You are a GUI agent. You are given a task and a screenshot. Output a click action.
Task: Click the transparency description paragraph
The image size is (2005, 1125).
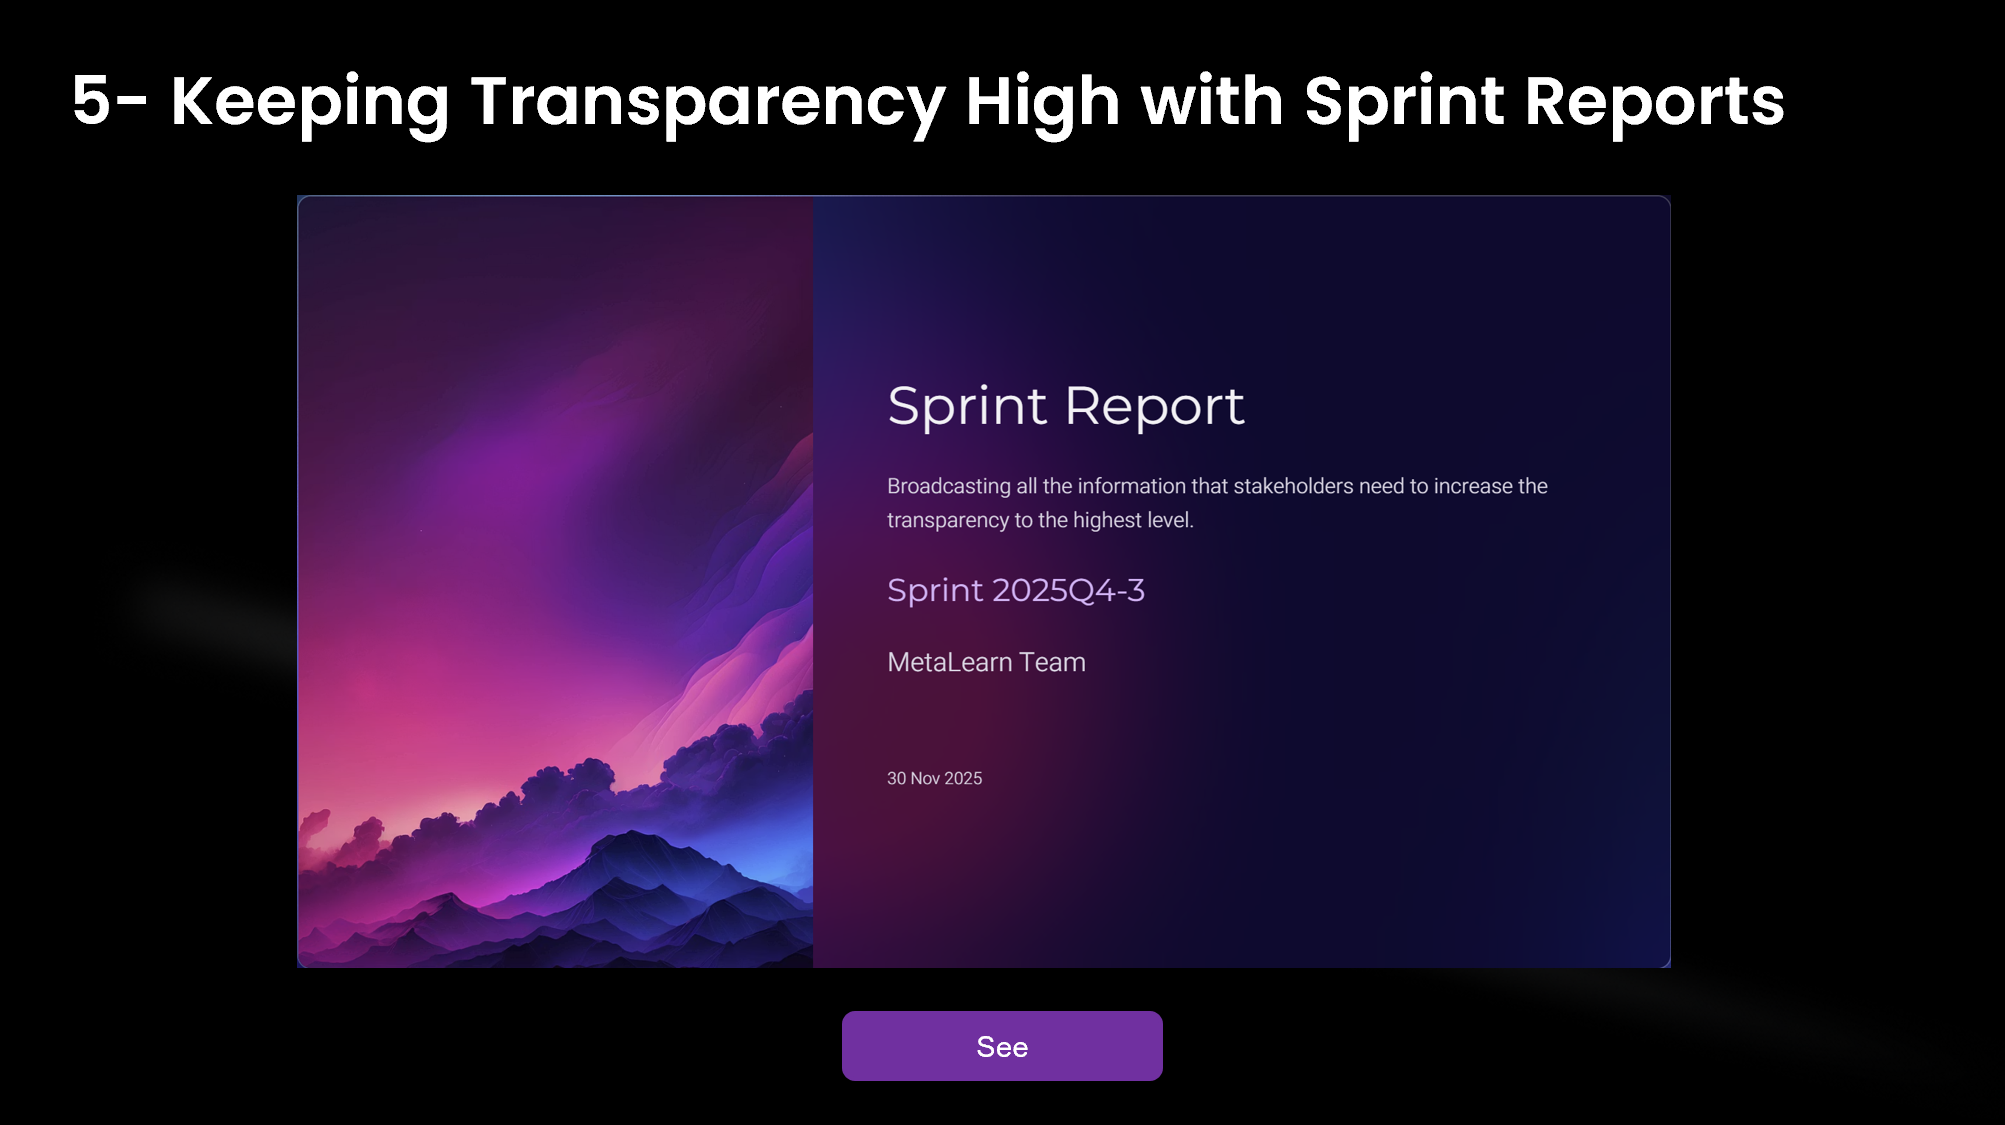pyautogui.click(x=1215, y=502)
